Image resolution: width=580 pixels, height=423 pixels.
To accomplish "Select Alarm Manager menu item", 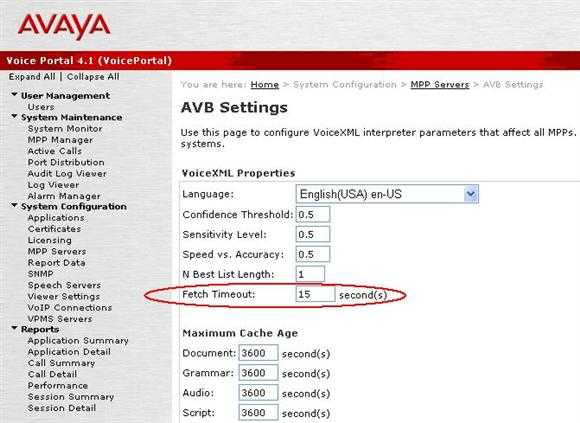I will coord(64,196).
